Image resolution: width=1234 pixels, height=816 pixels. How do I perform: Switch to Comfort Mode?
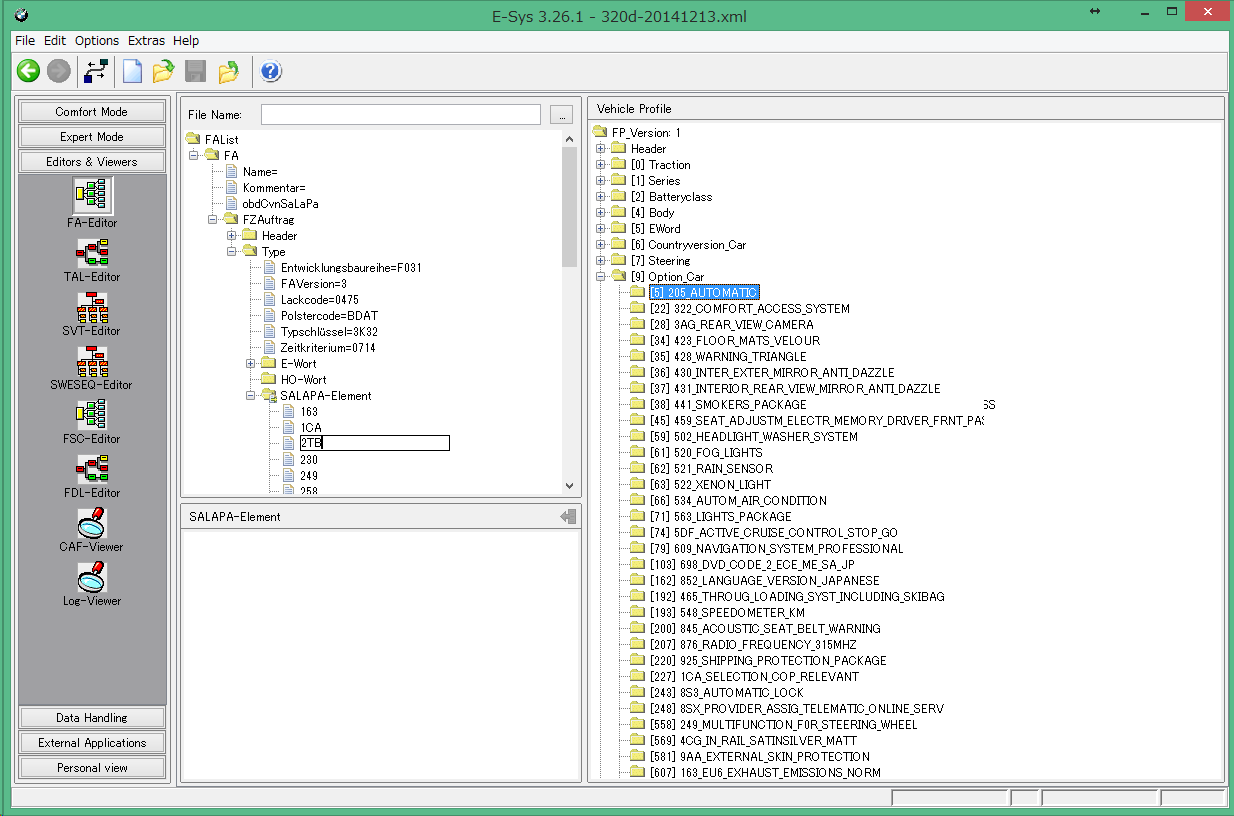coord(92,112)
